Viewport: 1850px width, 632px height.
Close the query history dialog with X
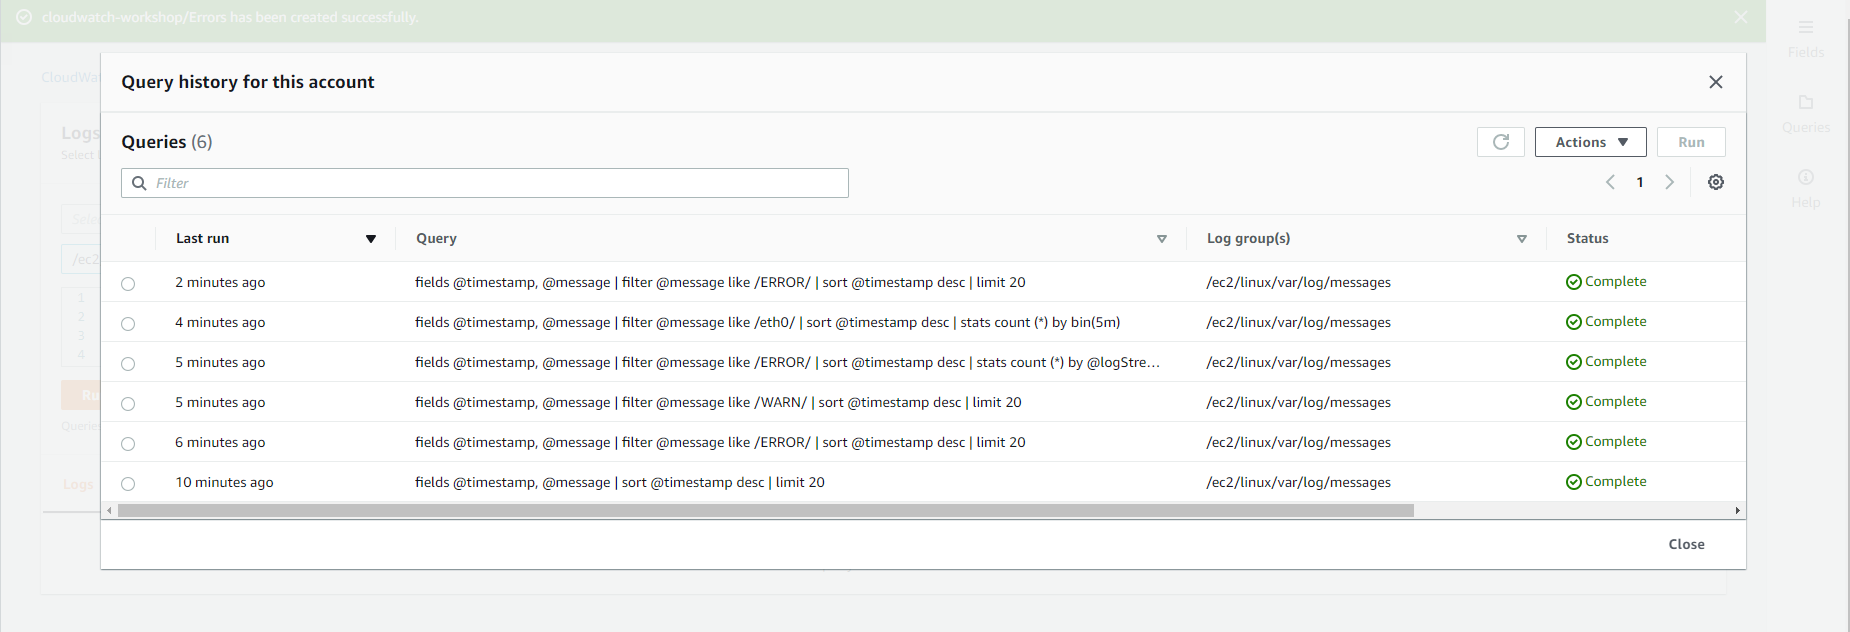click(x=1716, y=82)
